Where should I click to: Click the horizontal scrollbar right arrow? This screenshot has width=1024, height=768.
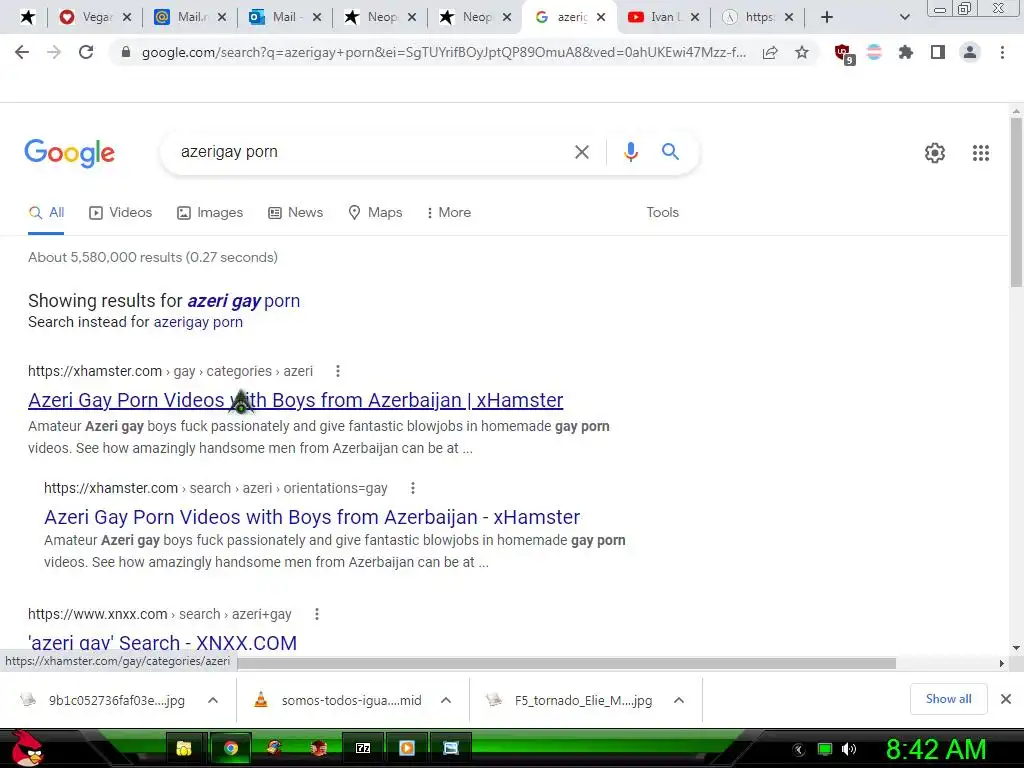(x=1001, y=664)
